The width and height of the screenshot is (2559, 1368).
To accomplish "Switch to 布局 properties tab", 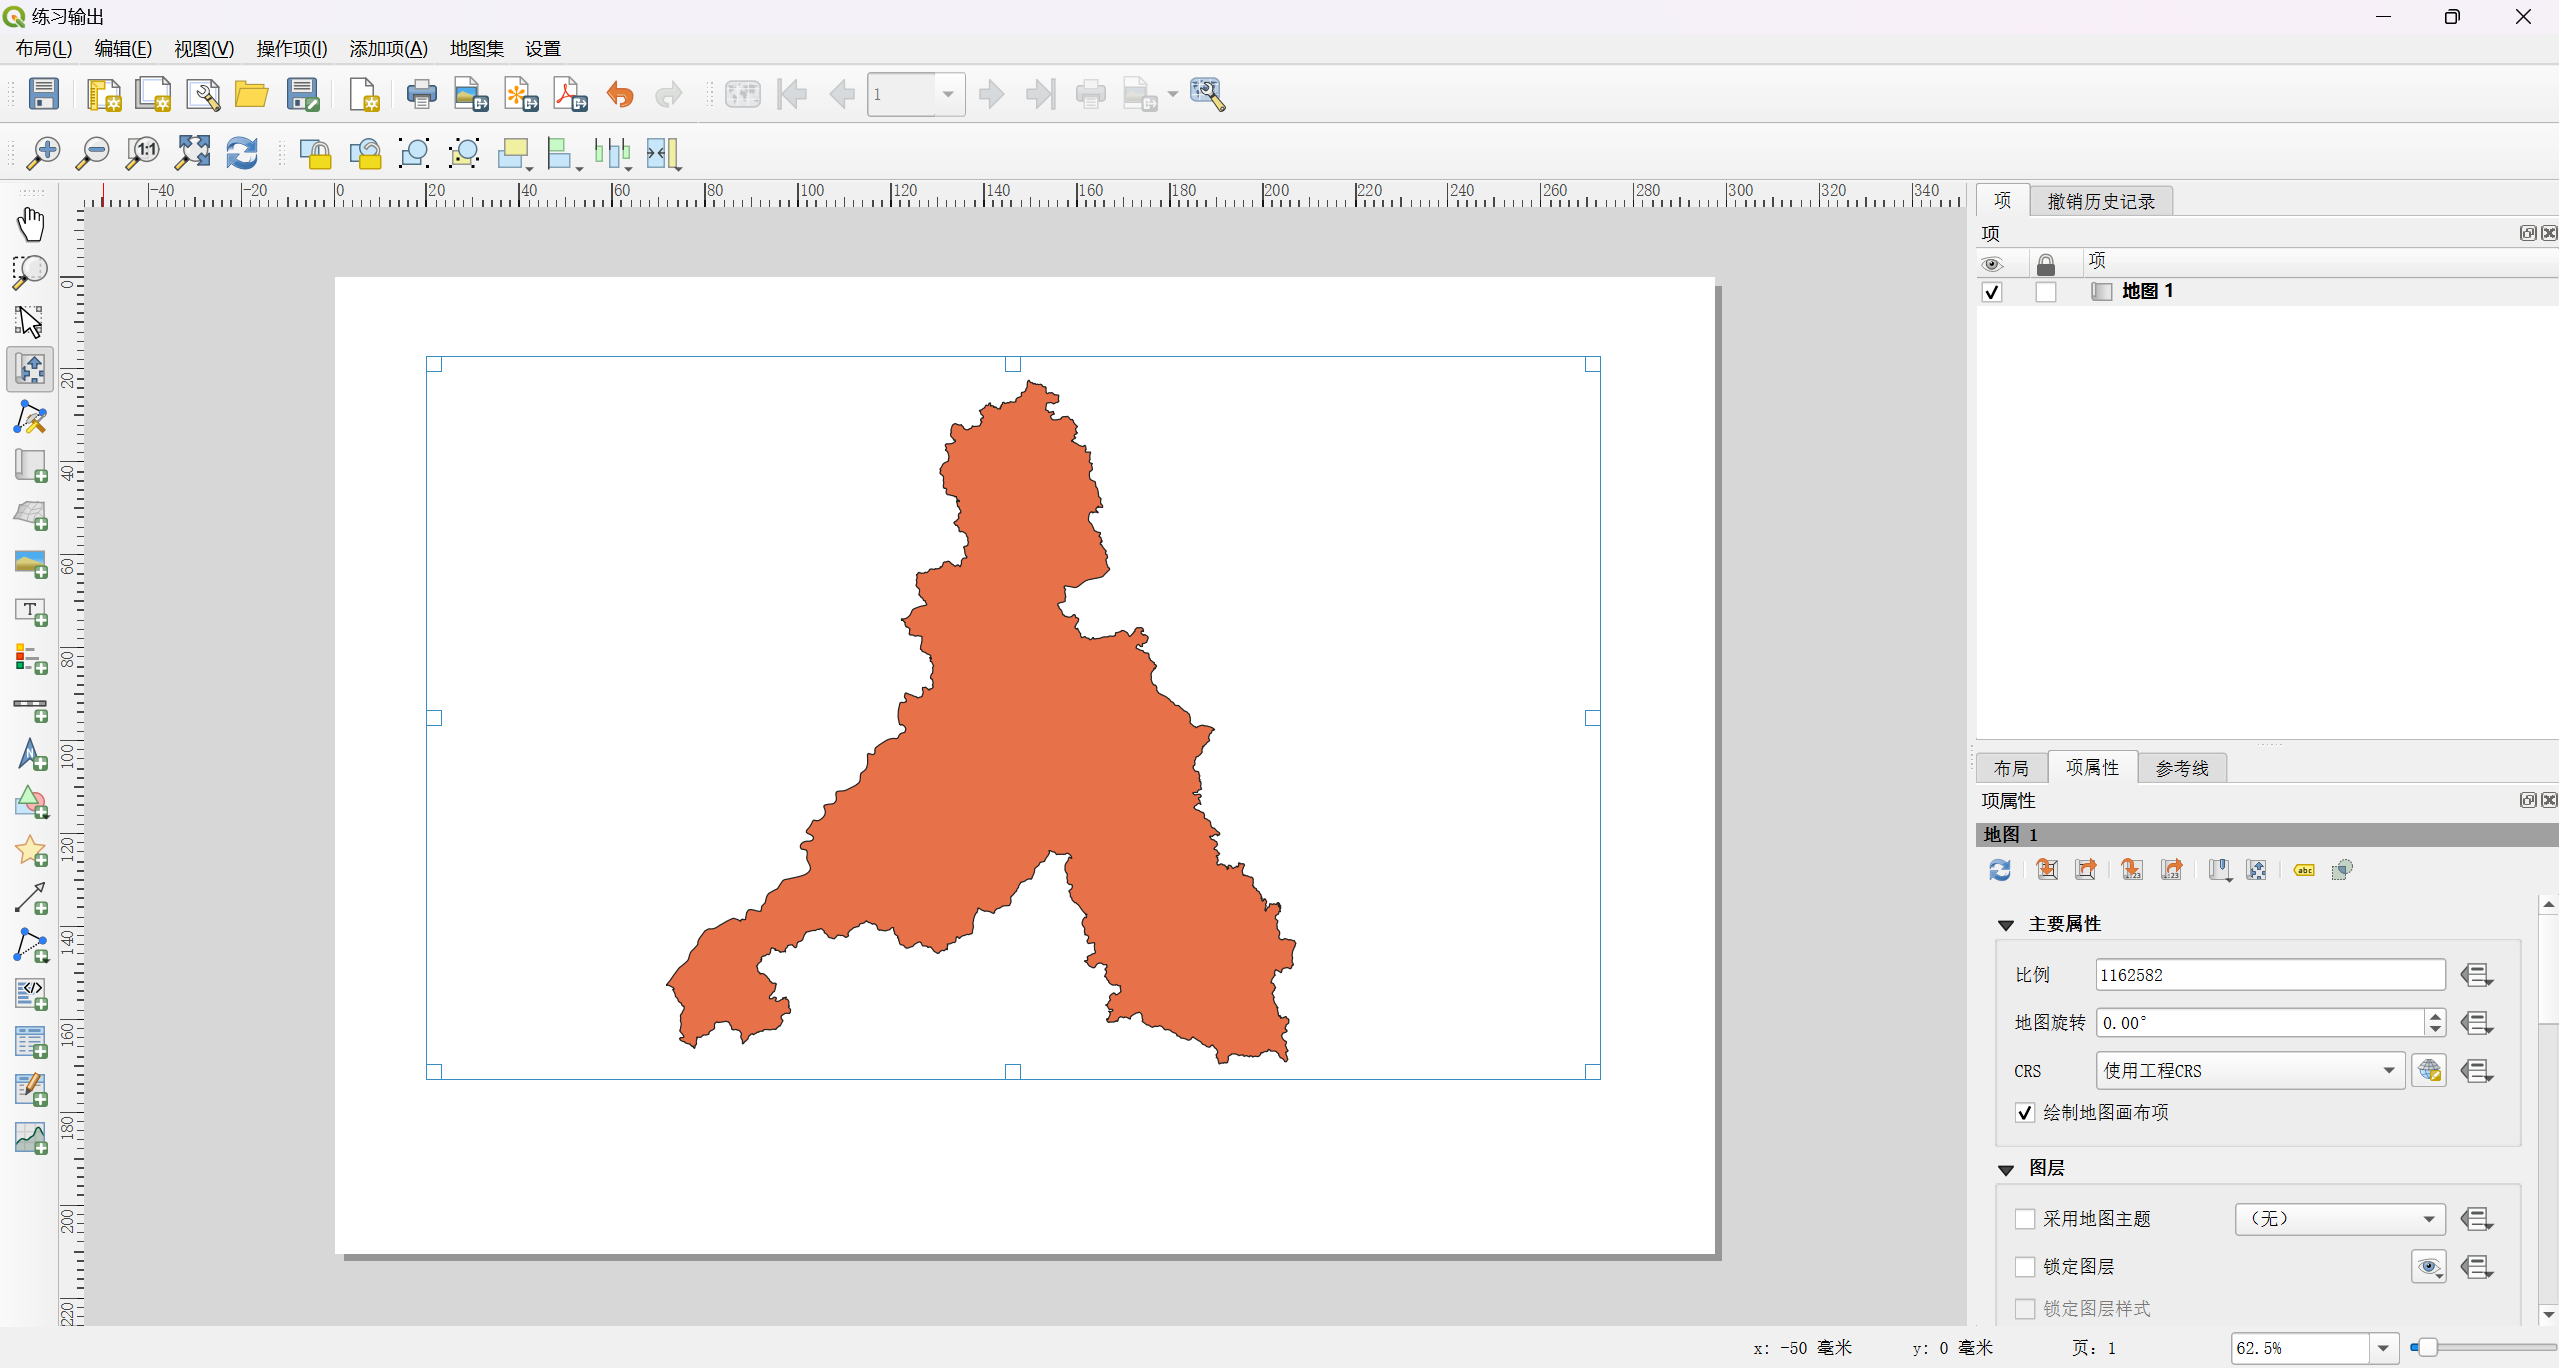I will point(2011,768).
